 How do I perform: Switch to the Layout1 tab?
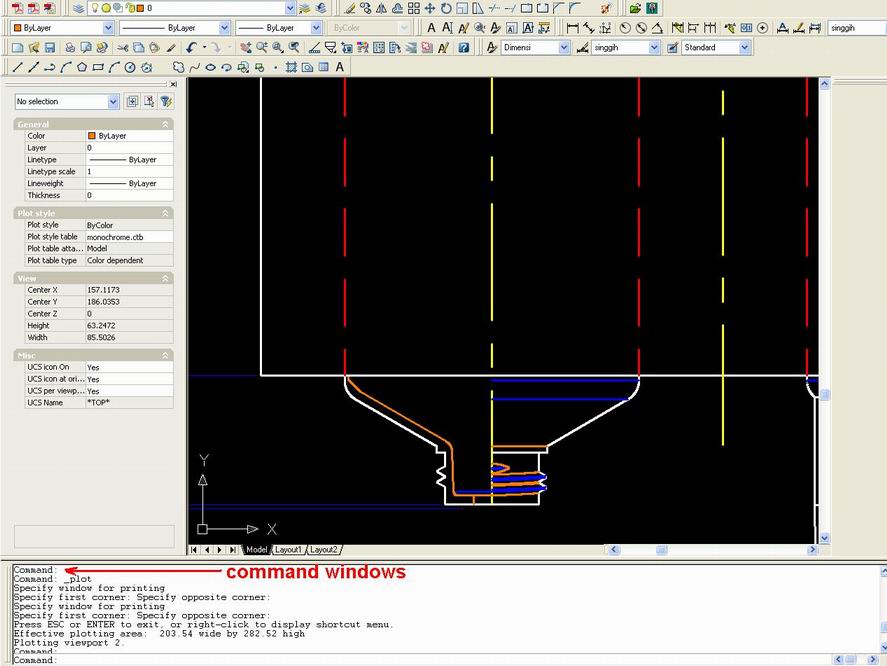289,549
